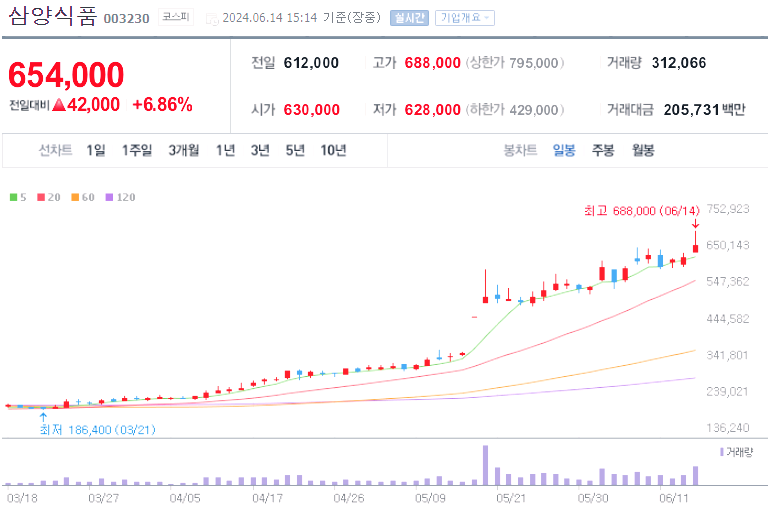Click the 고가 688,000 value
This screenshot has height=506, width=768.
(432, 63)
